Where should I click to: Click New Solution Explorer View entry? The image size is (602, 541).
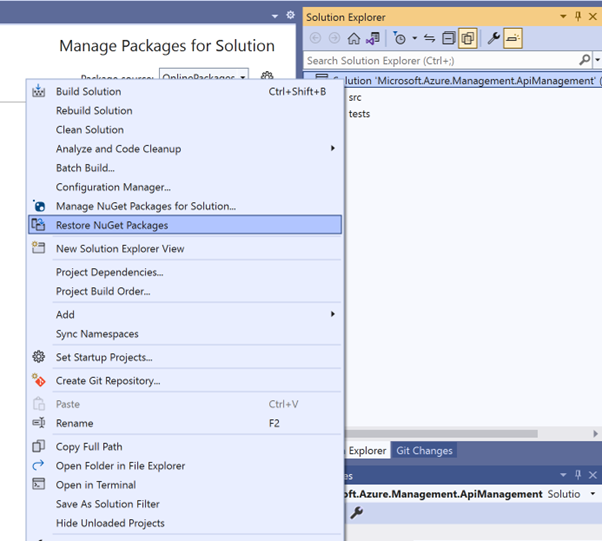[x=185, y=249]
